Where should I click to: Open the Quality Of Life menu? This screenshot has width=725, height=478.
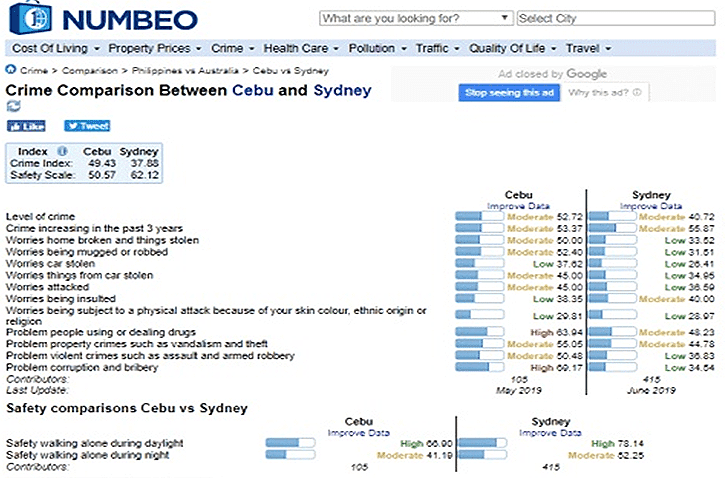[512, 49]
